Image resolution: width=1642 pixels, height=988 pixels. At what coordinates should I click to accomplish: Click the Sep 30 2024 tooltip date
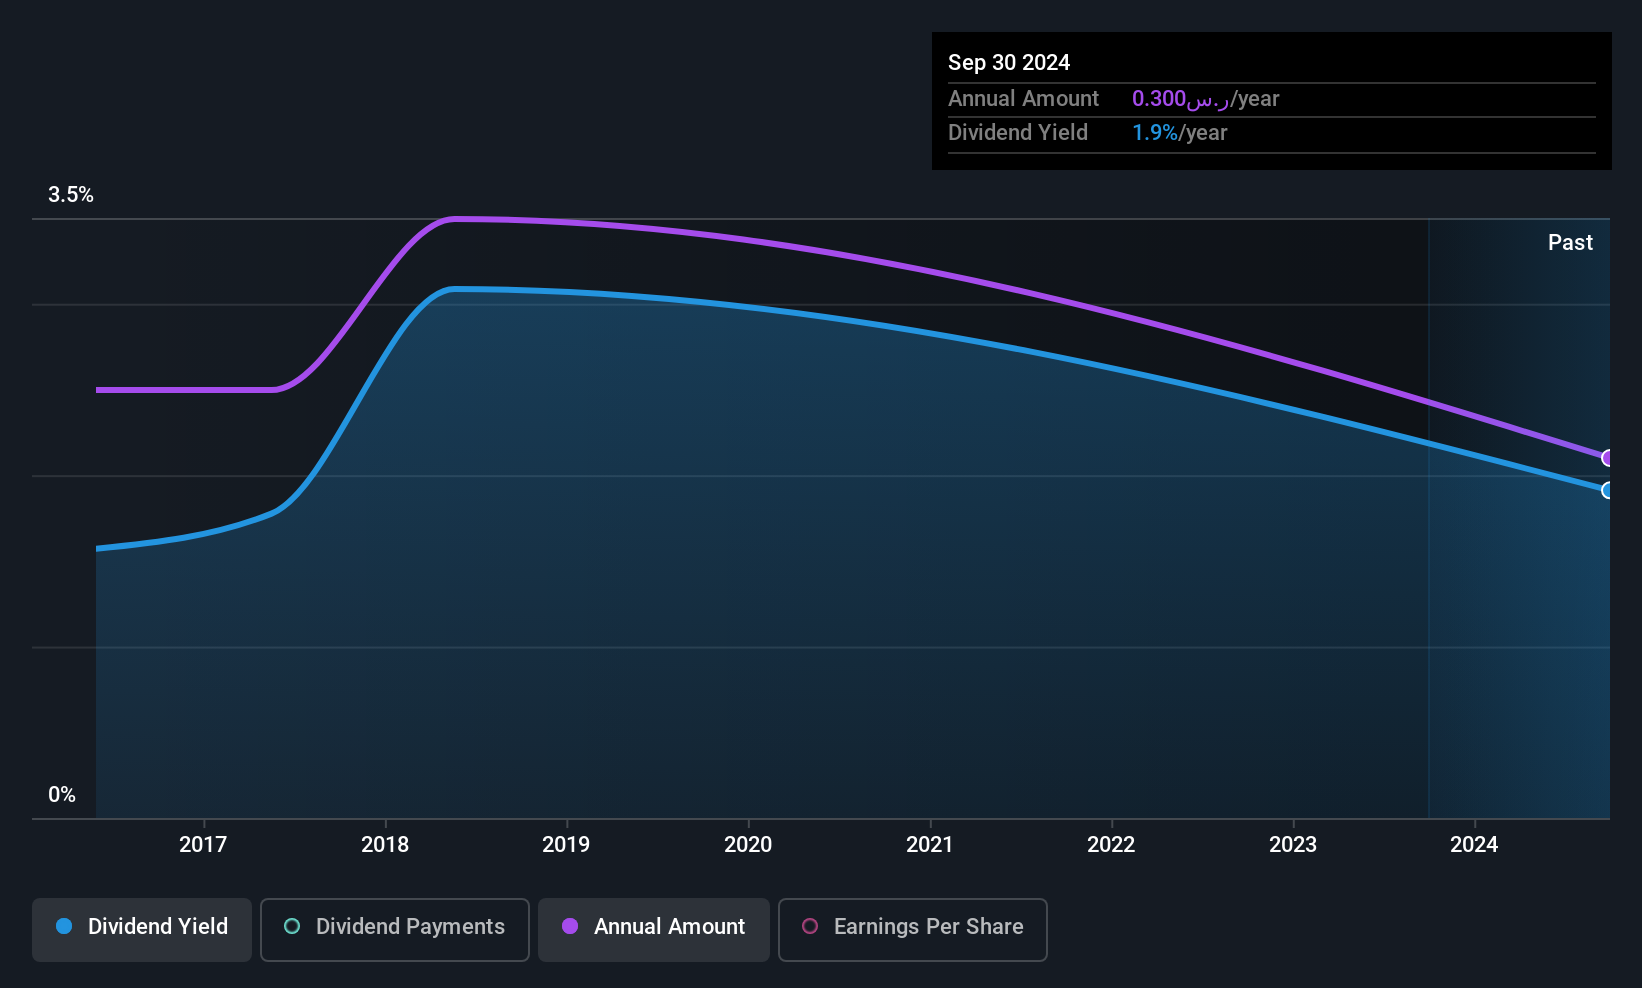point(1009,62)
